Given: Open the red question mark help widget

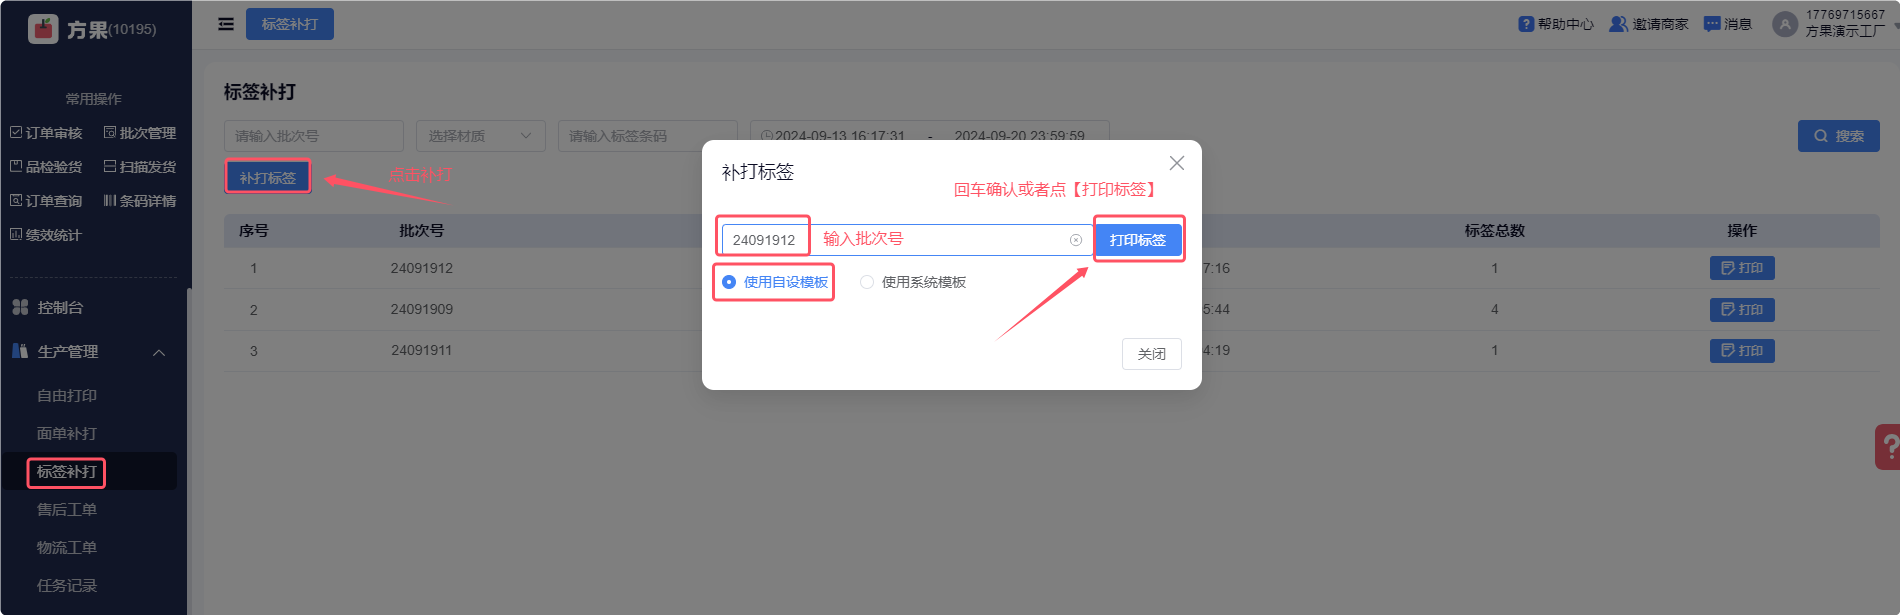Looking at the screenshot, I should tap(1888, 446).
